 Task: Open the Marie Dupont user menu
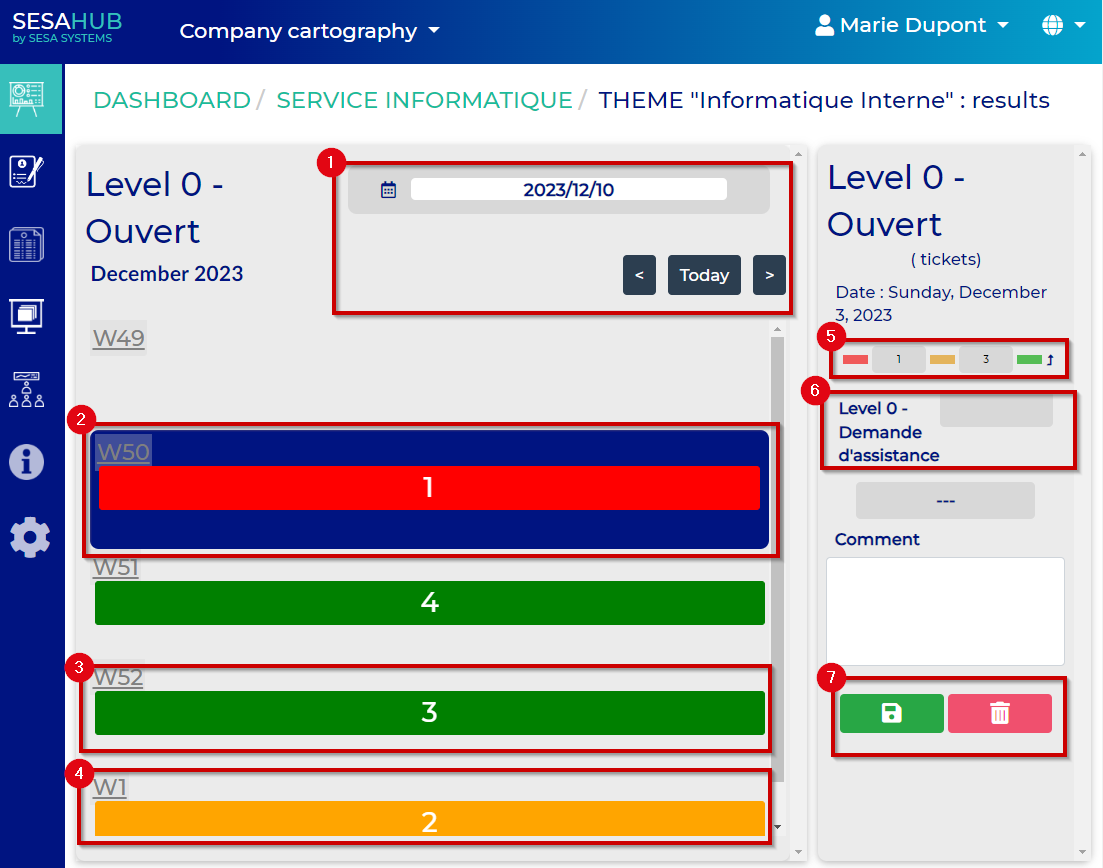911,25
